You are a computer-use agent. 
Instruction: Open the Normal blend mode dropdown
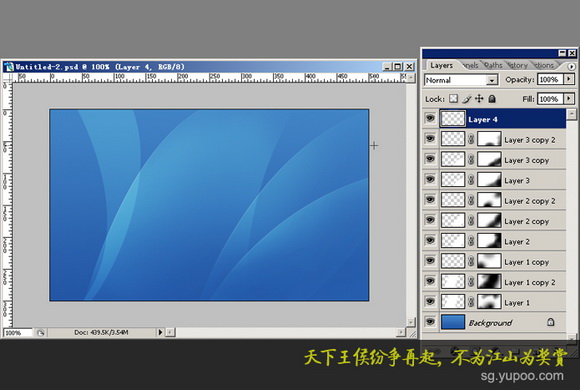pos(461,80)
